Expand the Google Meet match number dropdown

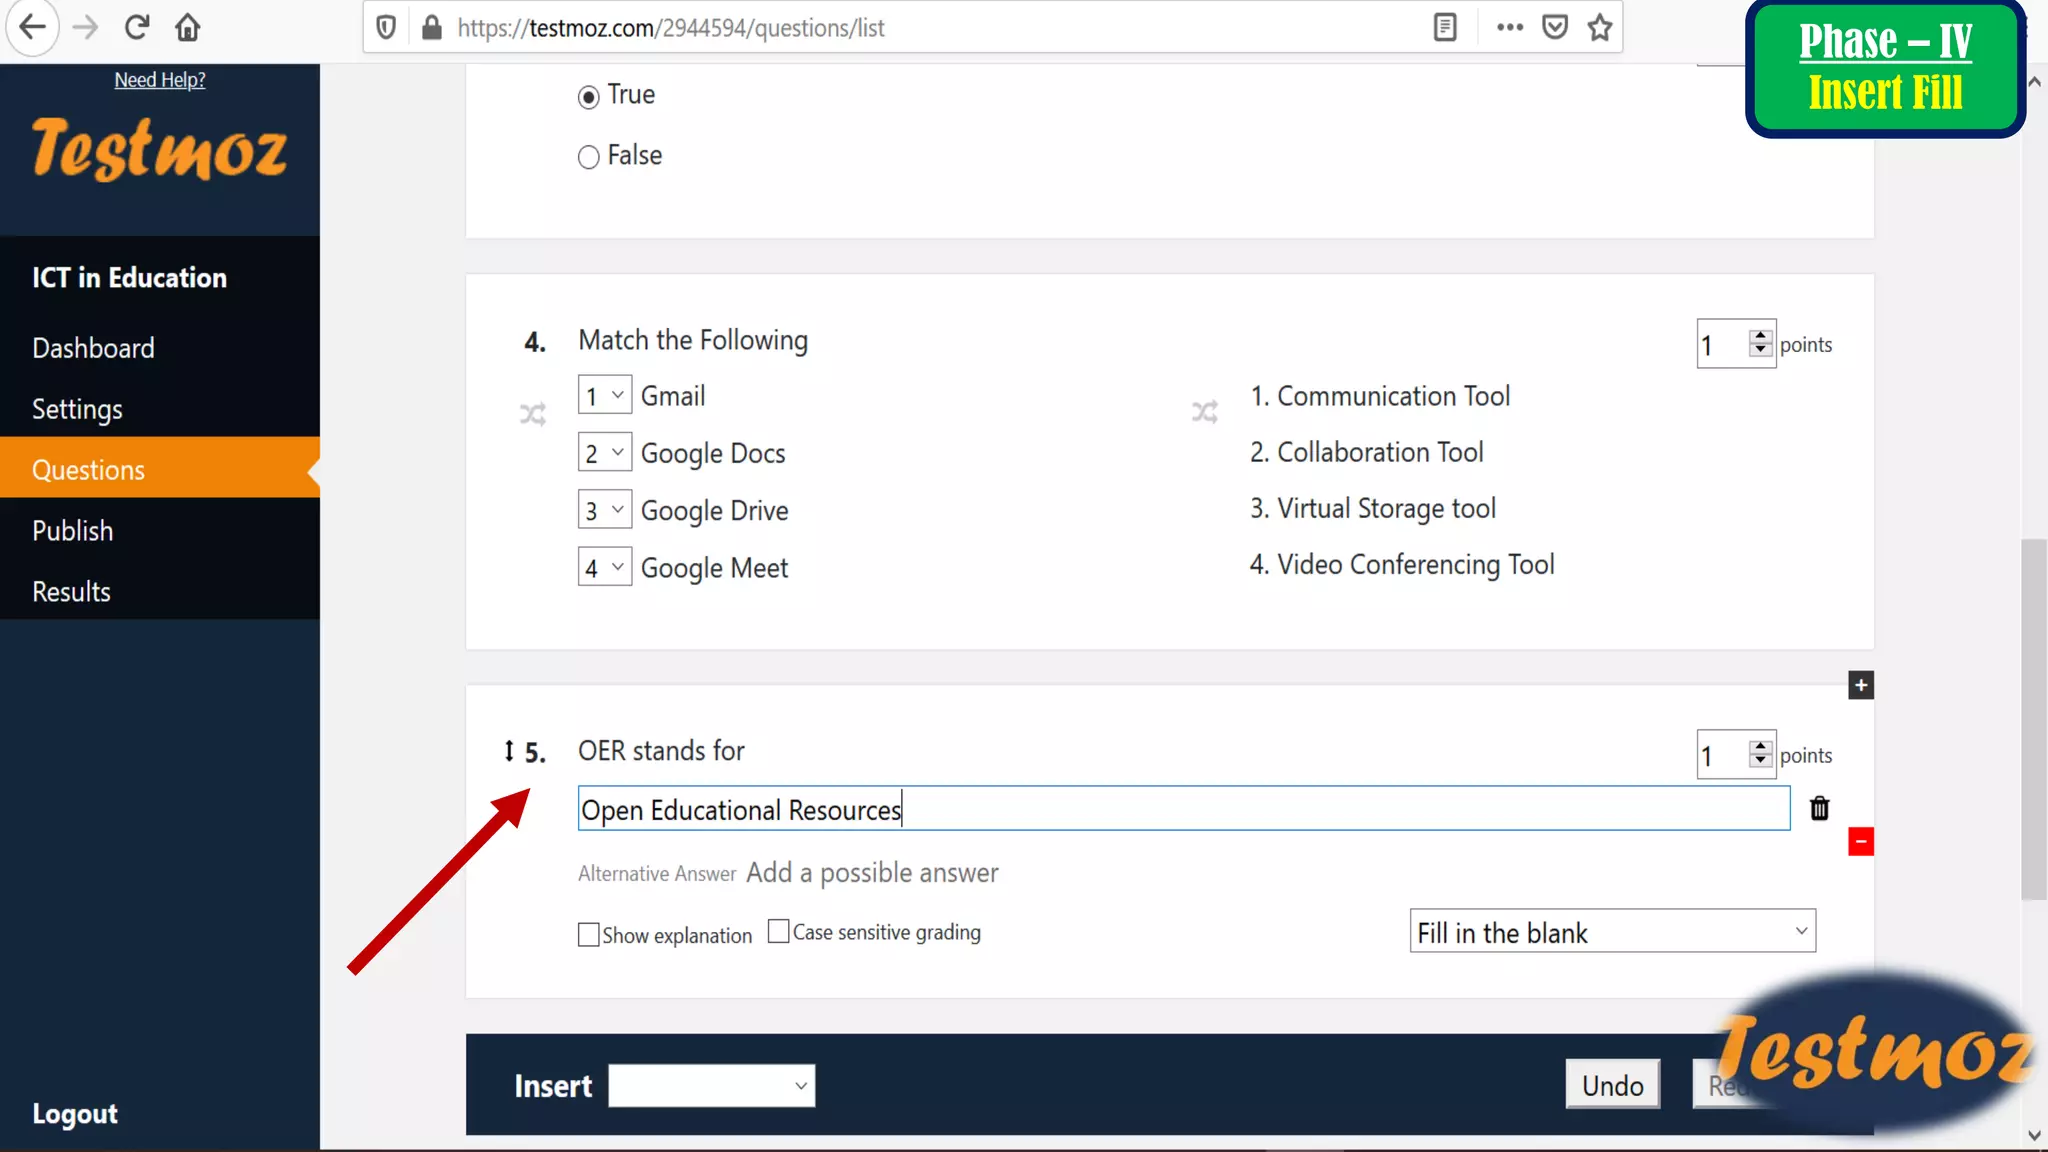tap(604, 567)
